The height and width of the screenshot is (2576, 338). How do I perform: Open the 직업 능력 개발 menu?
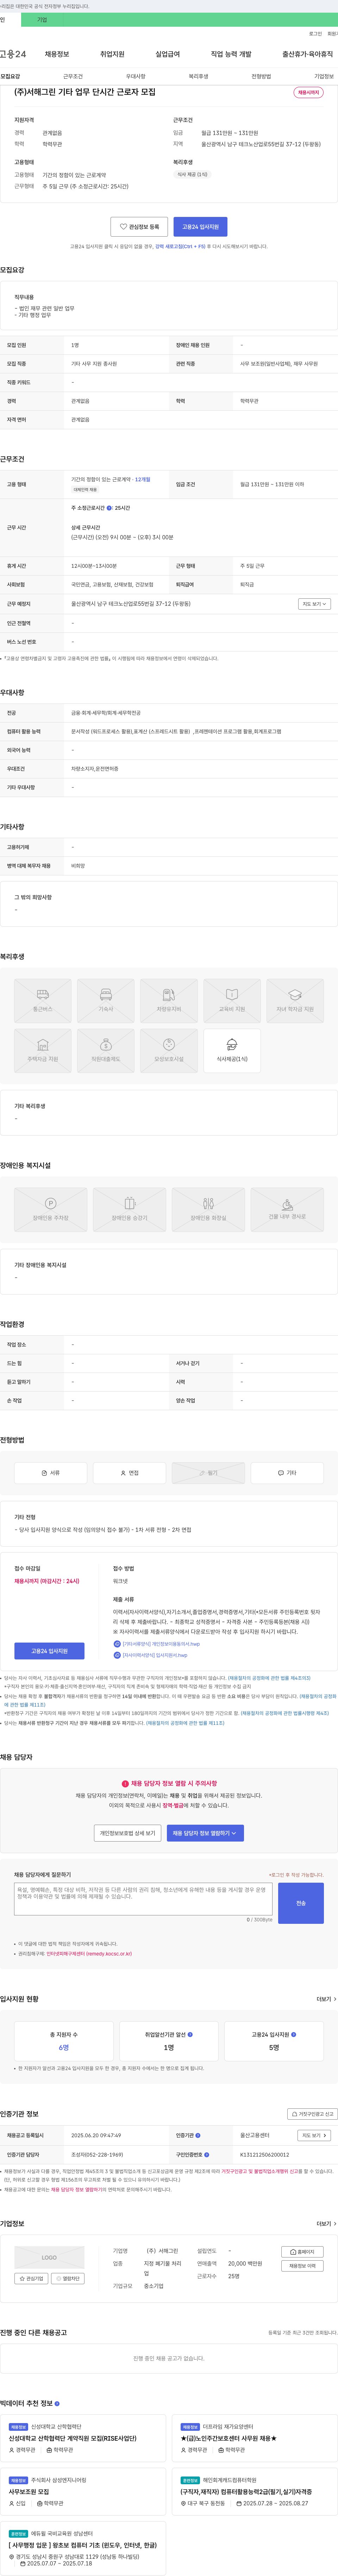[x=231, y=54]
